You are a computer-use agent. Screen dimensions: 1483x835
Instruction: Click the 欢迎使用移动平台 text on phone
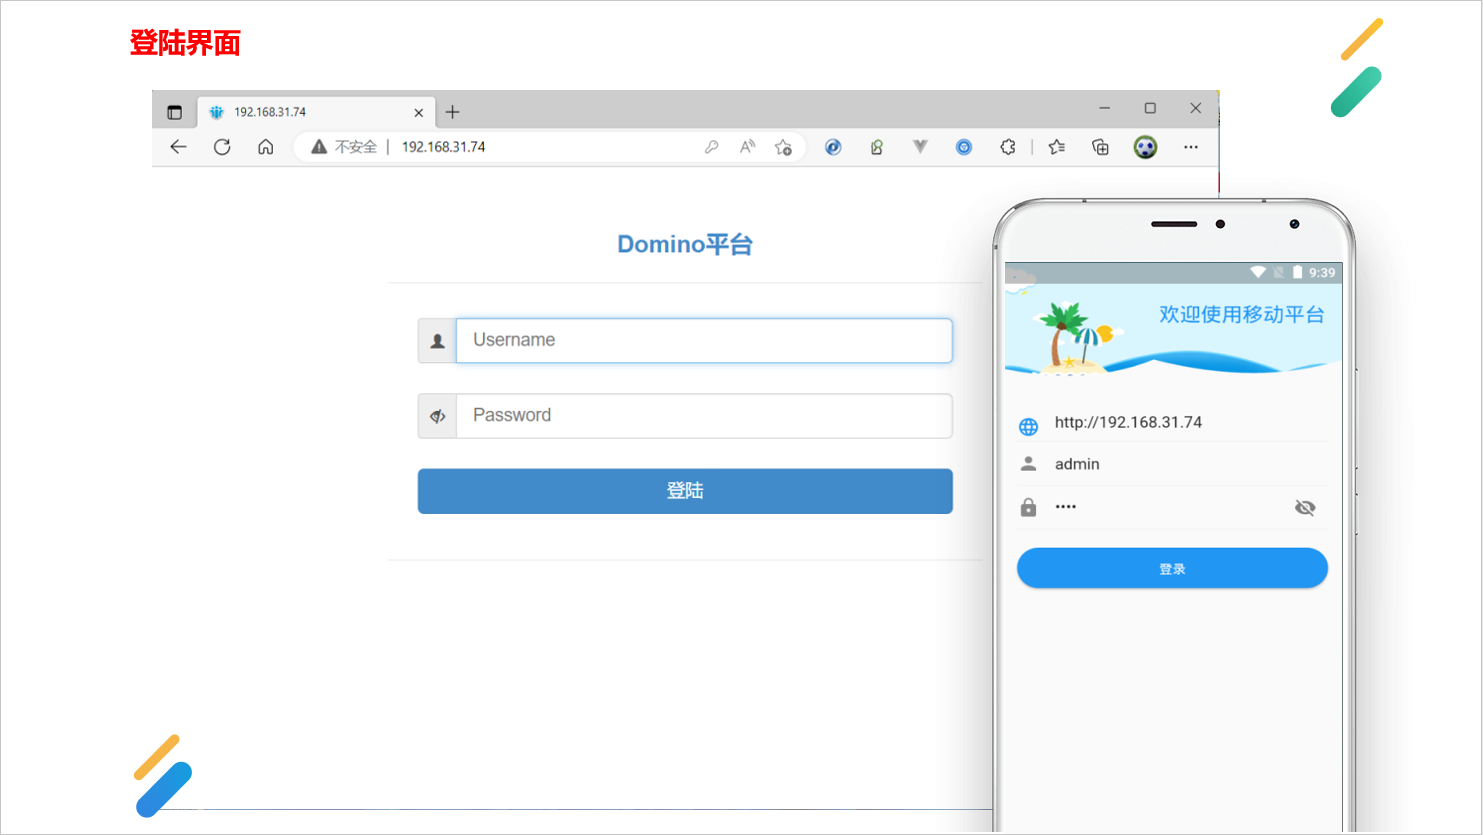coord(1241,314)
